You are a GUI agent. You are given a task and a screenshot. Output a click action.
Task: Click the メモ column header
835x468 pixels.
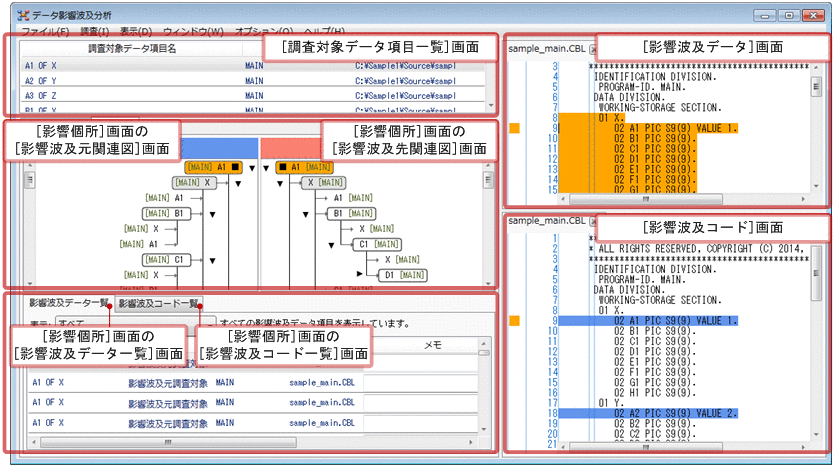(x=433, y=346)
